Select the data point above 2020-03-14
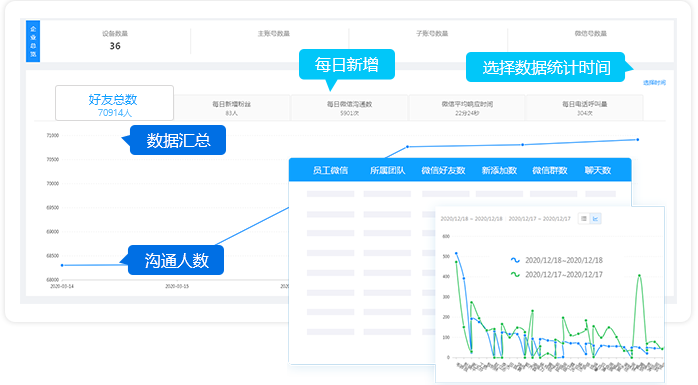Image resolution: width=698 pixels, height=385 pixels. pyautogui.click(x=62, y=265)
